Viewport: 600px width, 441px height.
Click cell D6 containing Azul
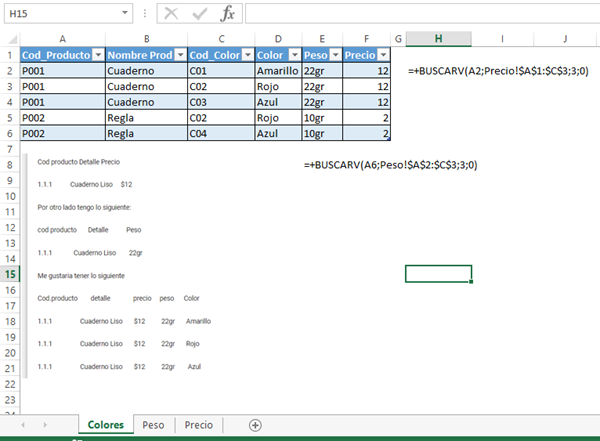[x=278, y=134]
